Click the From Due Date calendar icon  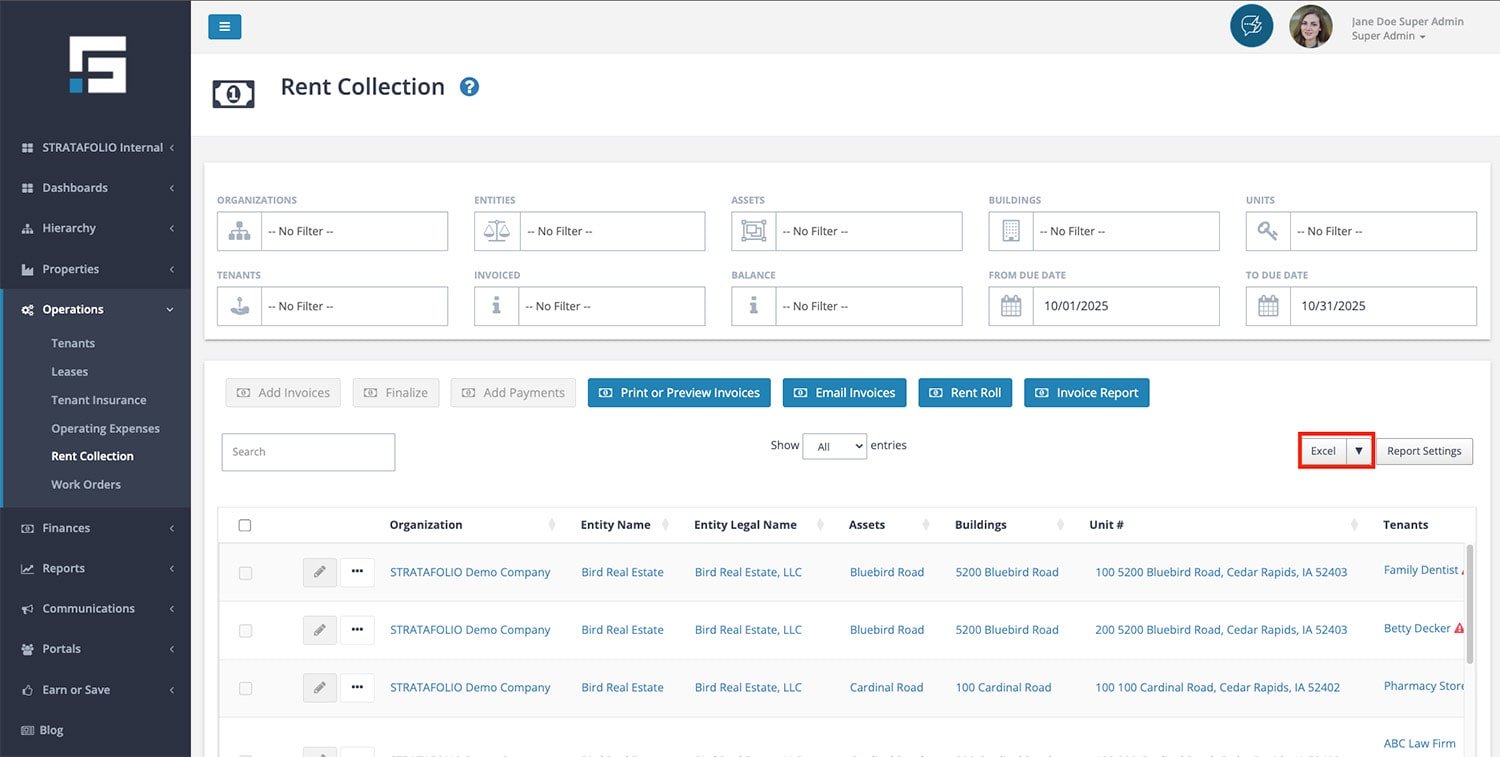pyautogui.click(x=1011, y=306)
